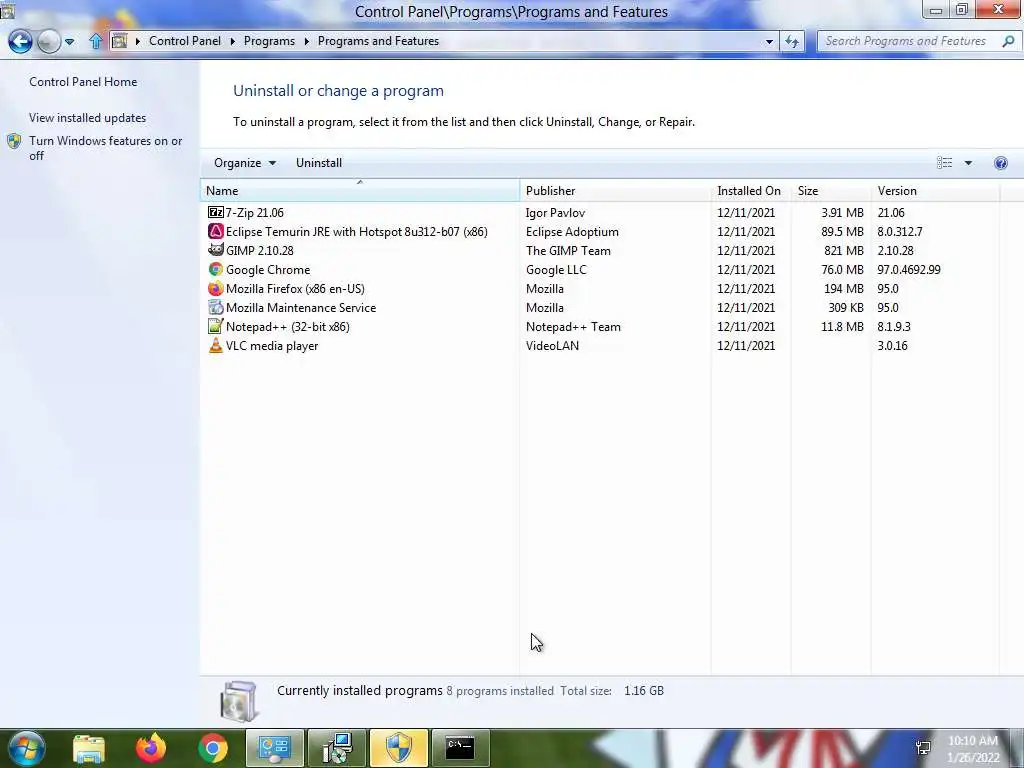
Task: Select the VLC media player entry
Action: coord(272,345)
